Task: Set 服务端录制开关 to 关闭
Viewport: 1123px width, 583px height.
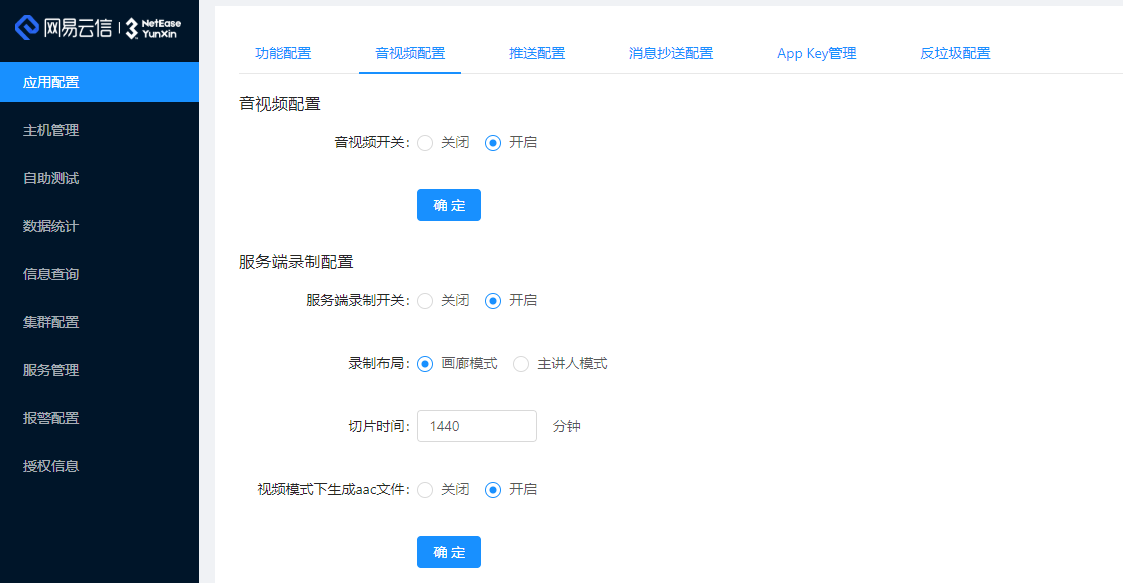Action: point(426,301)
